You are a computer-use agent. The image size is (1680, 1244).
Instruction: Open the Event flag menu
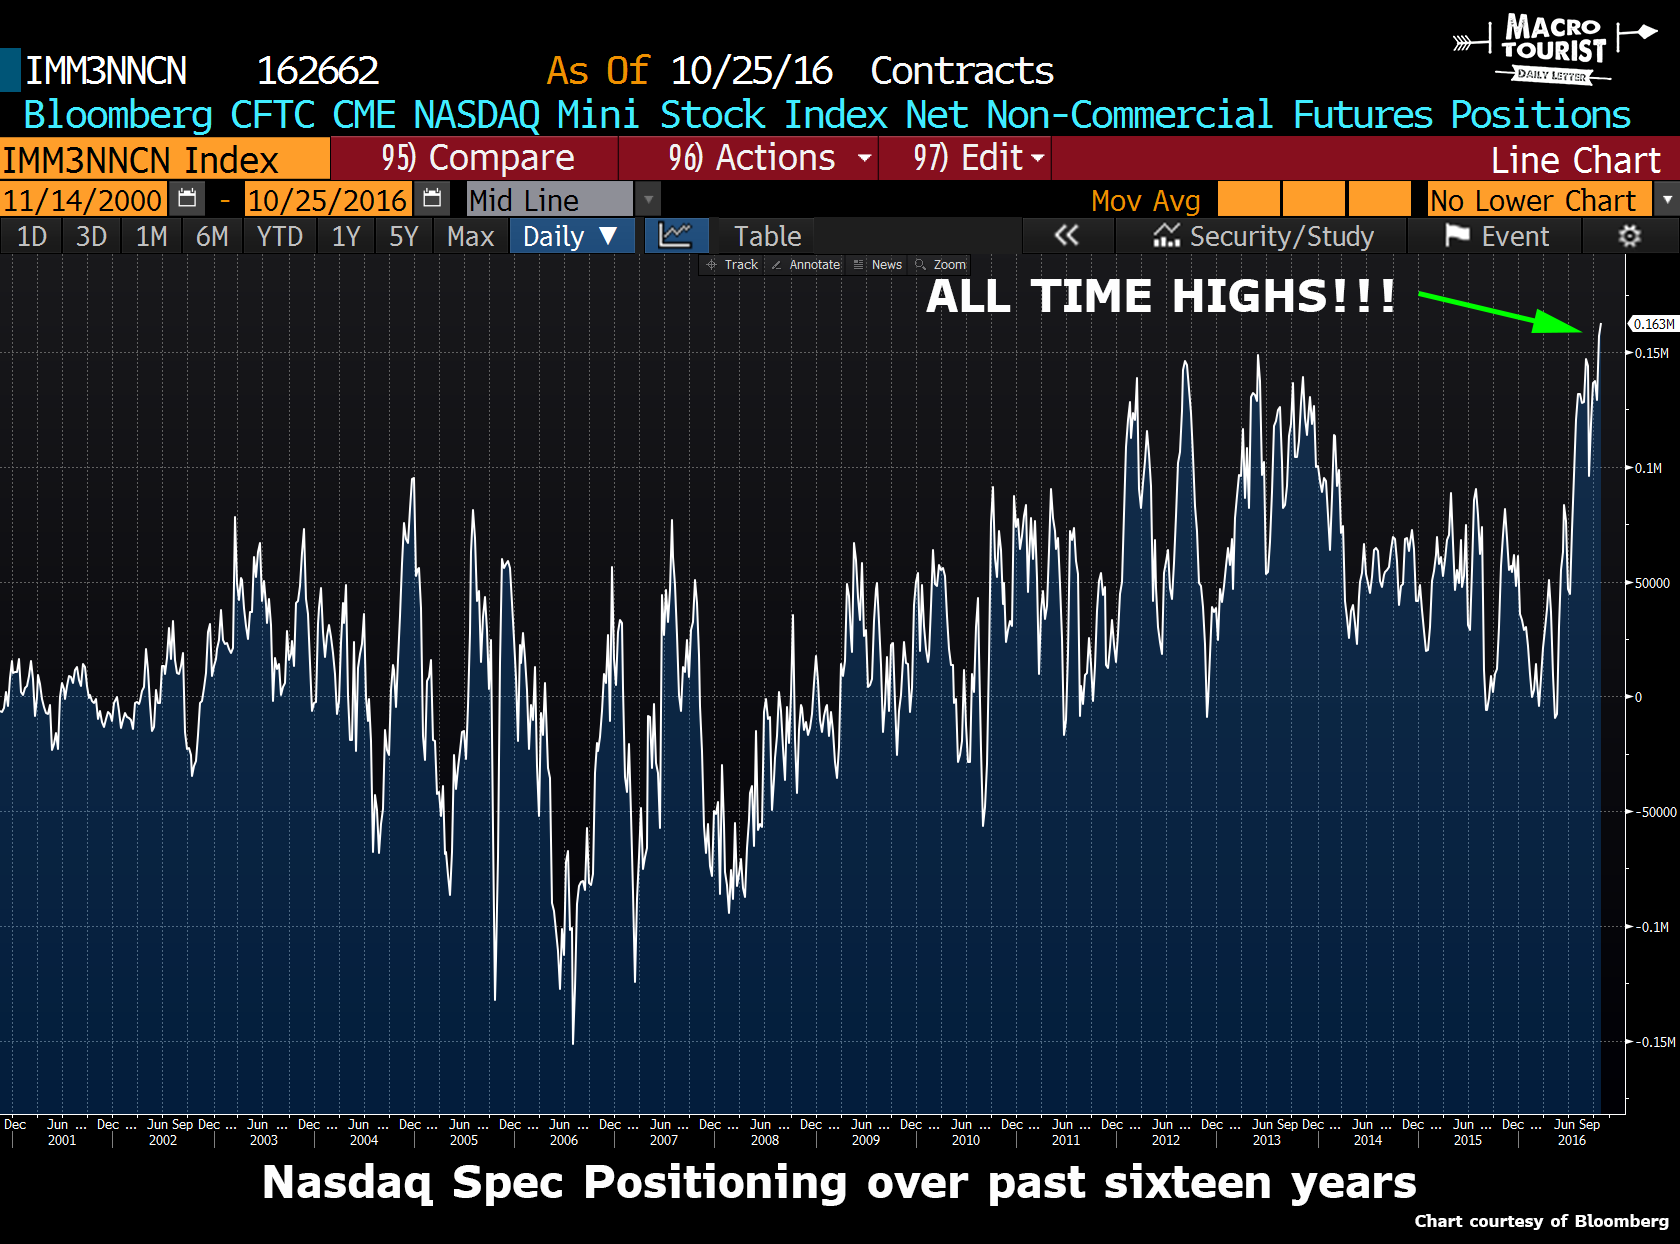1496,236
